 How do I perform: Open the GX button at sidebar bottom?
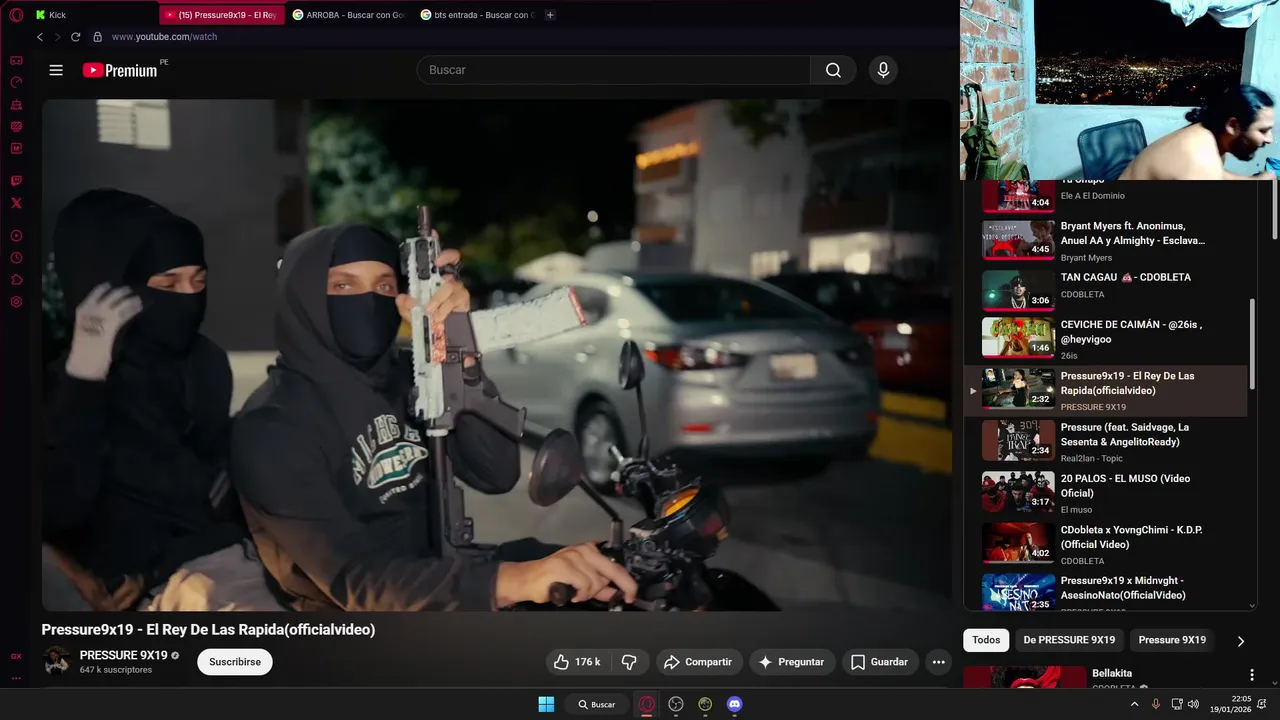[16, 656]
